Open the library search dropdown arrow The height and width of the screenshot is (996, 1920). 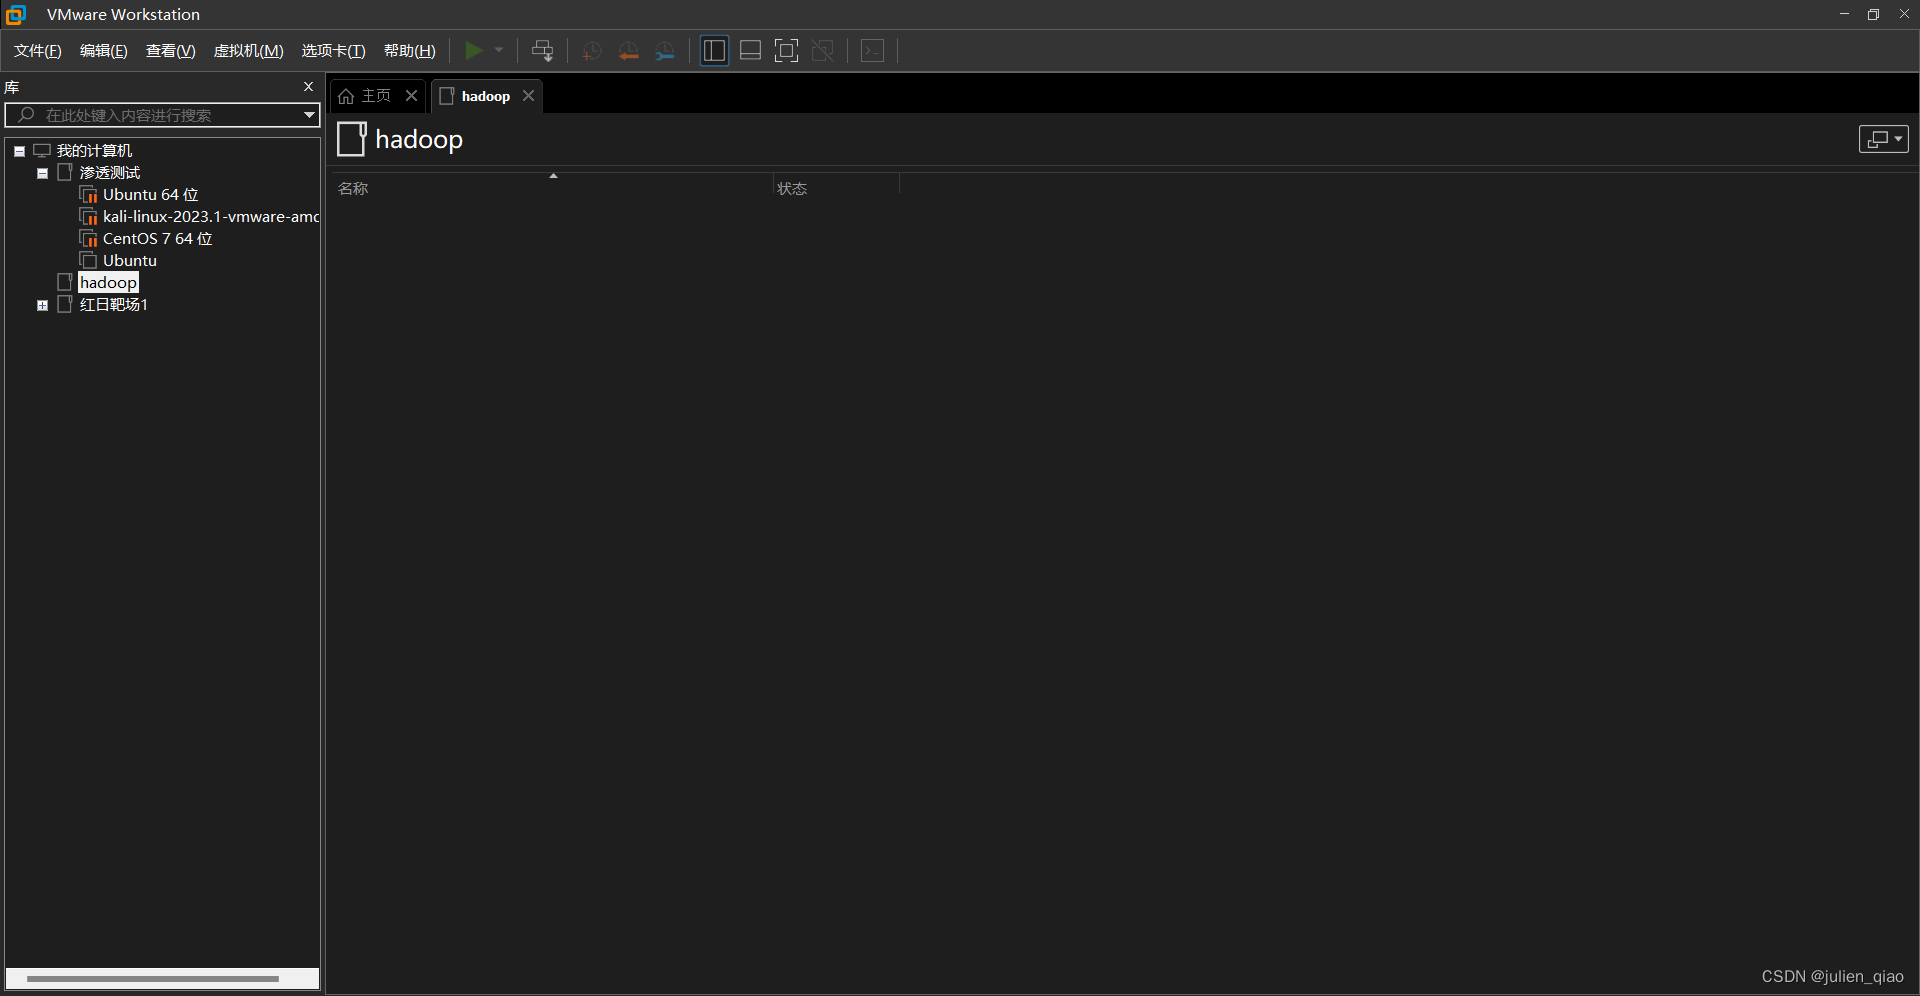(310, 115)
